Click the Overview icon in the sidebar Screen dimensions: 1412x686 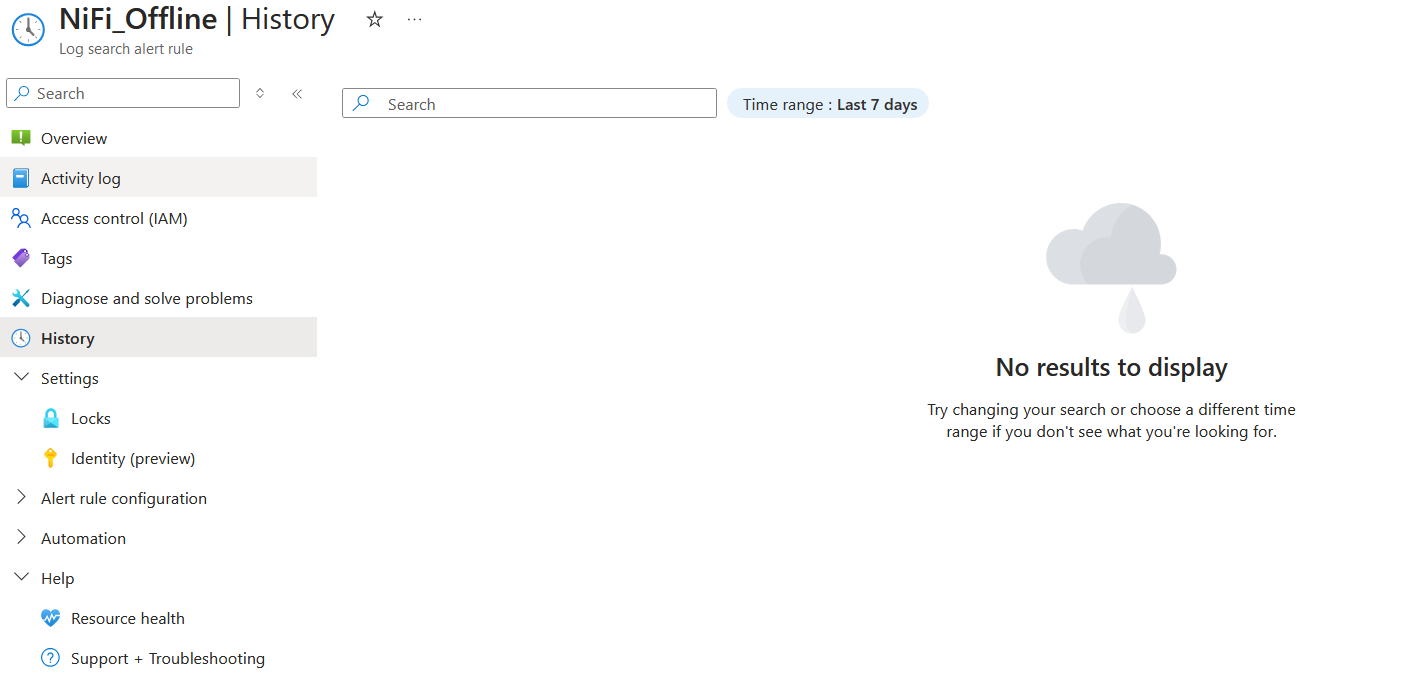21,138
